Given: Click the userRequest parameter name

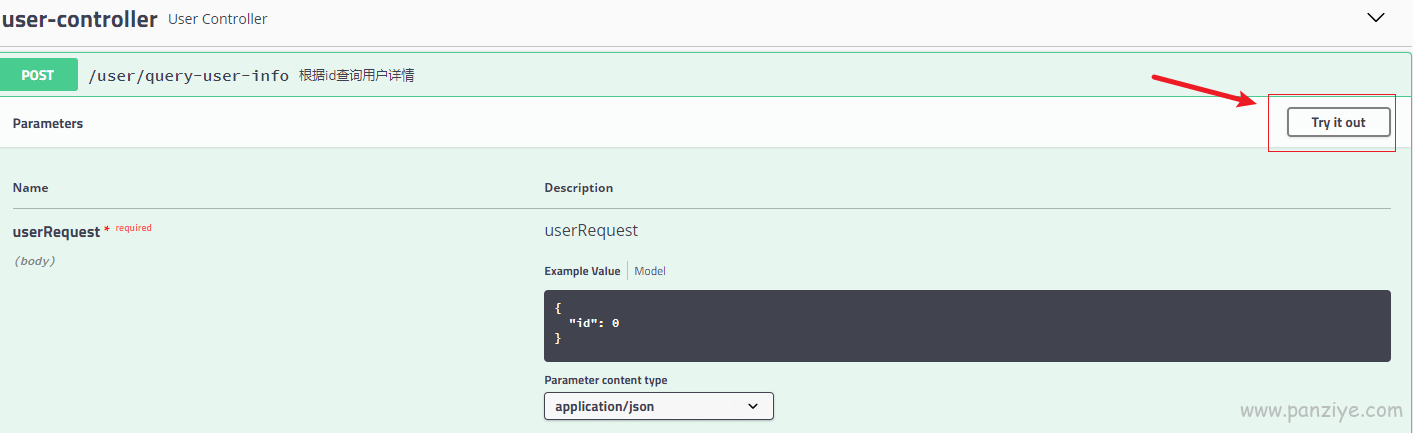Looking at the screenshot, I should click(56, 231).
